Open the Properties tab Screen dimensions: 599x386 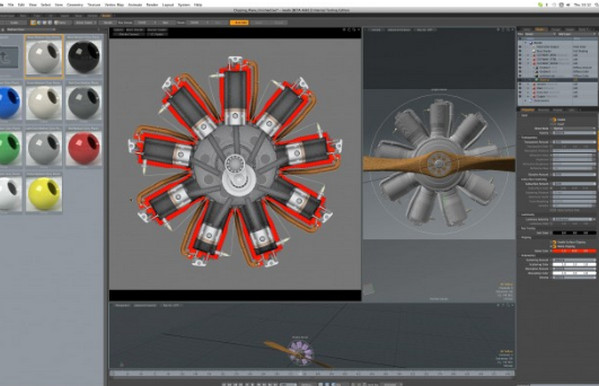(x=528, y=110)
